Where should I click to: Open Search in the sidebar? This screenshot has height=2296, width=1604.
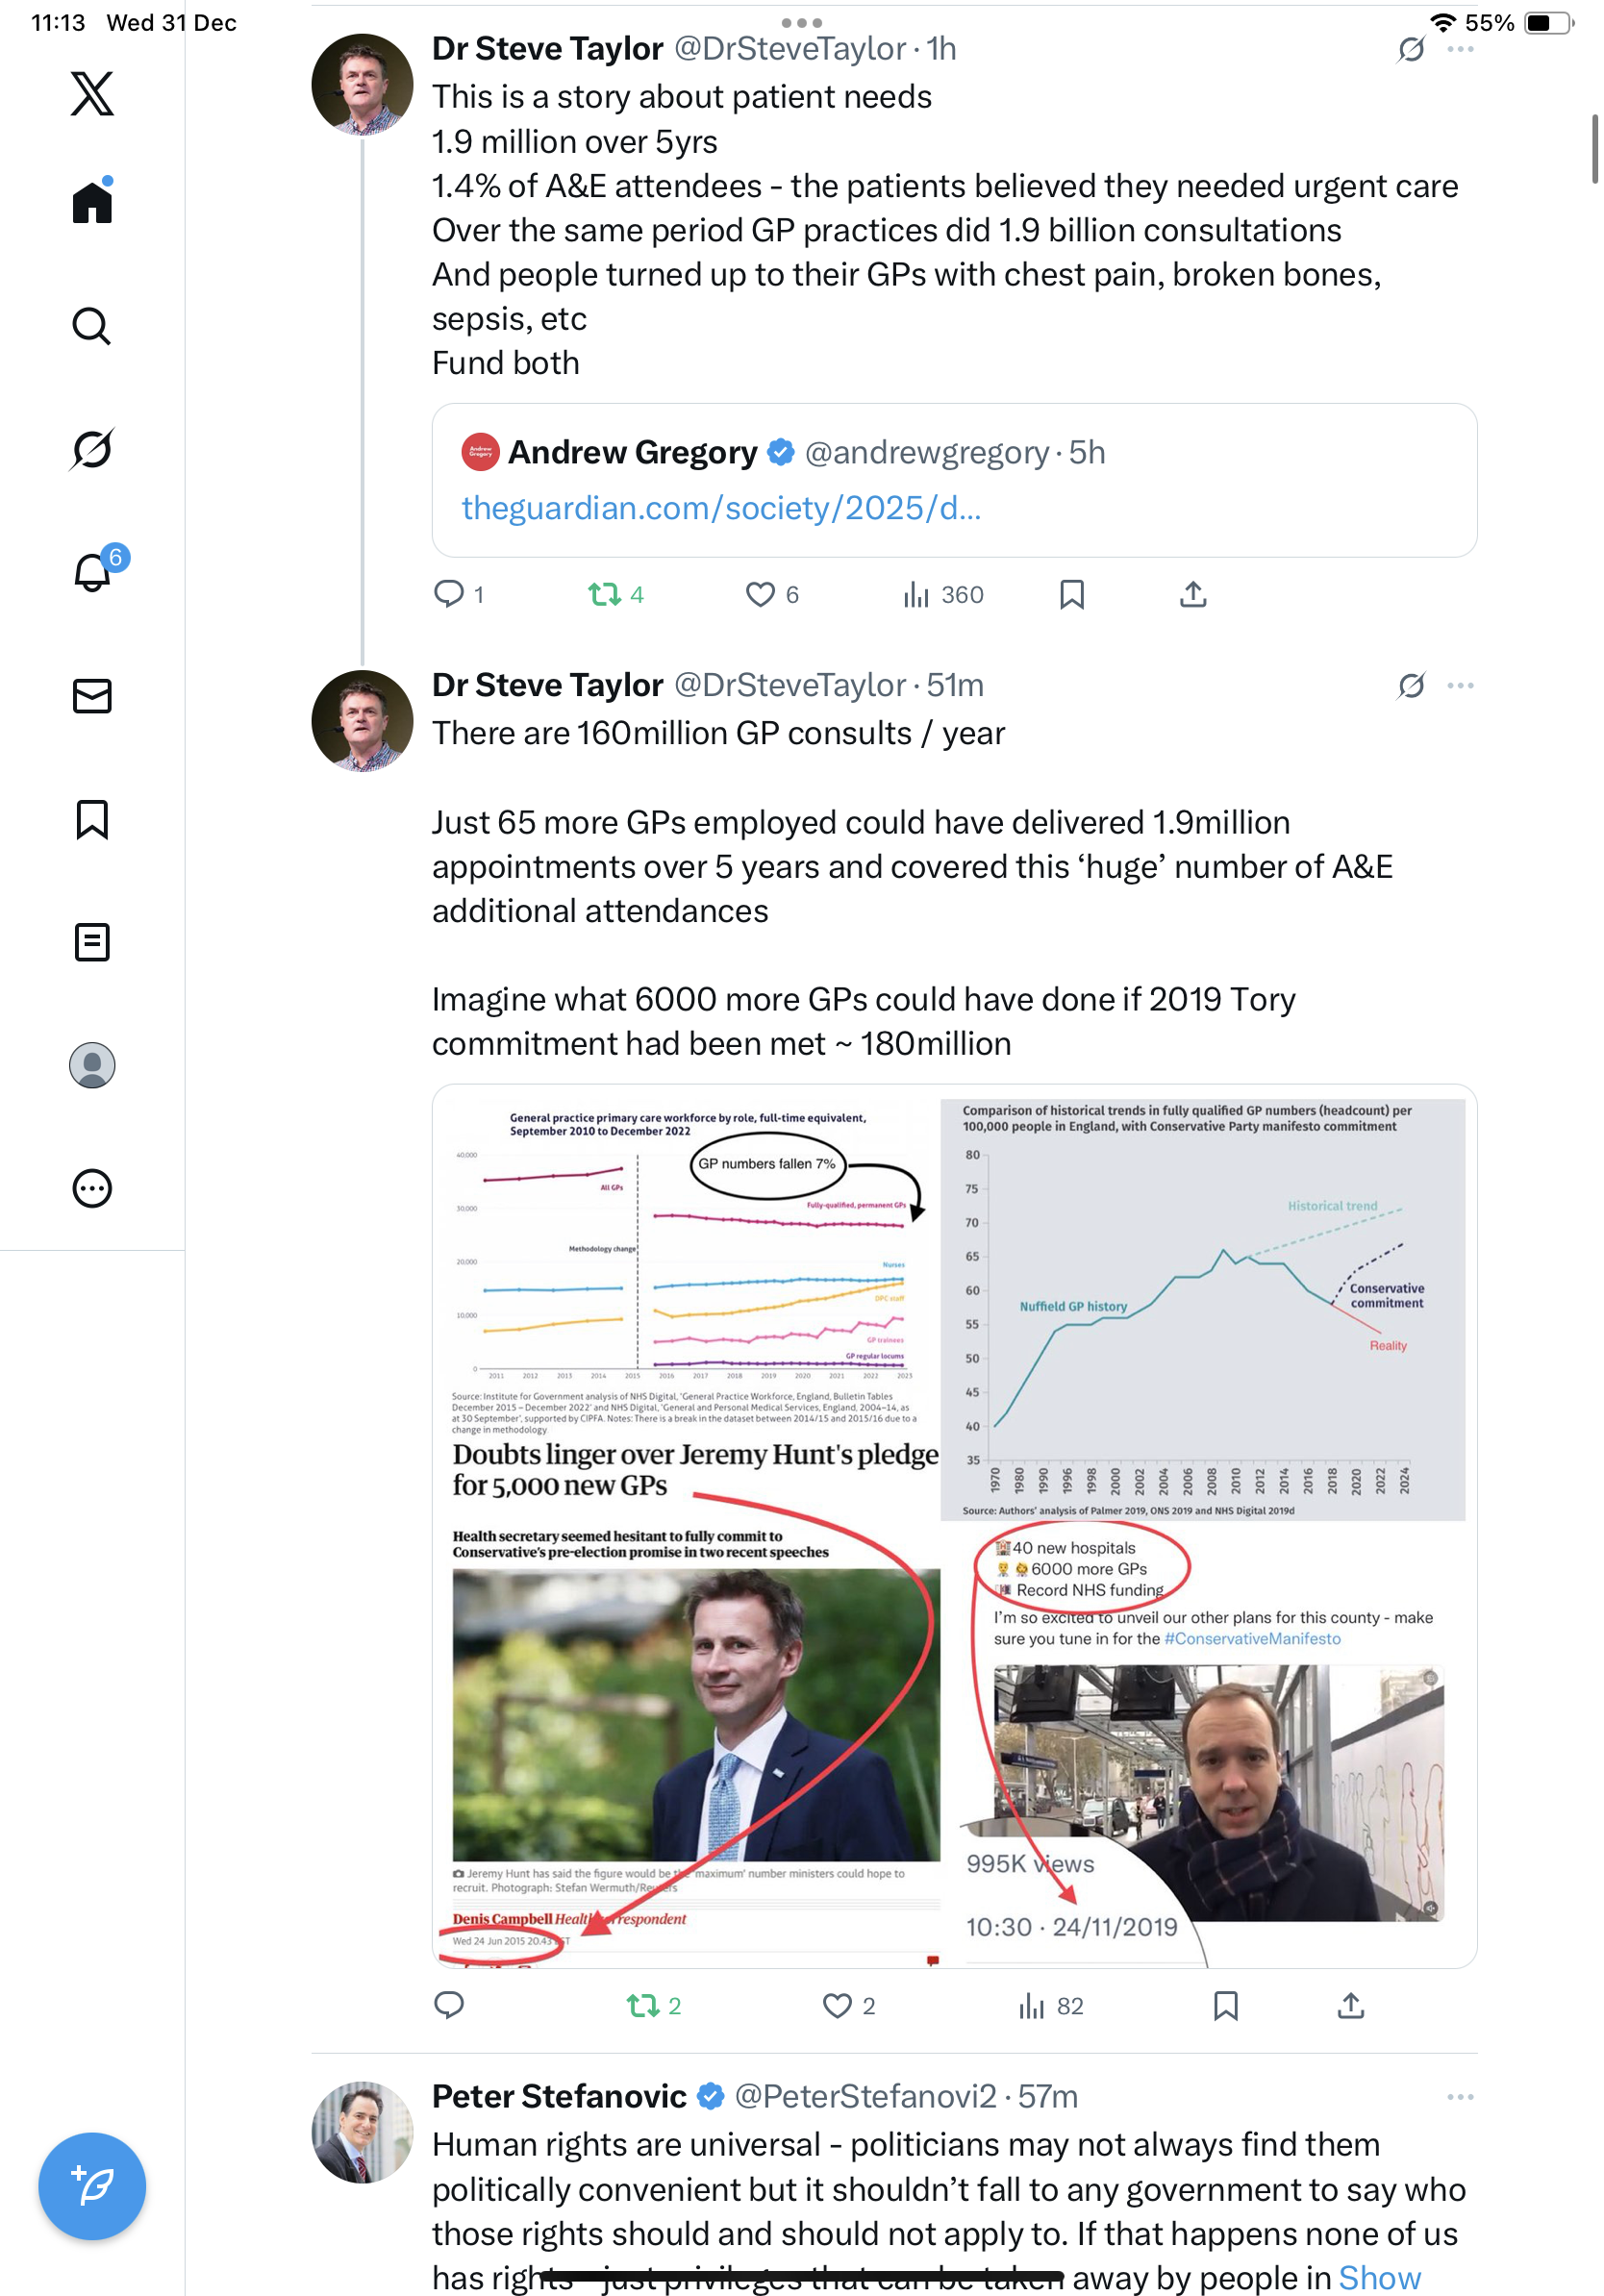click(92, 326)
